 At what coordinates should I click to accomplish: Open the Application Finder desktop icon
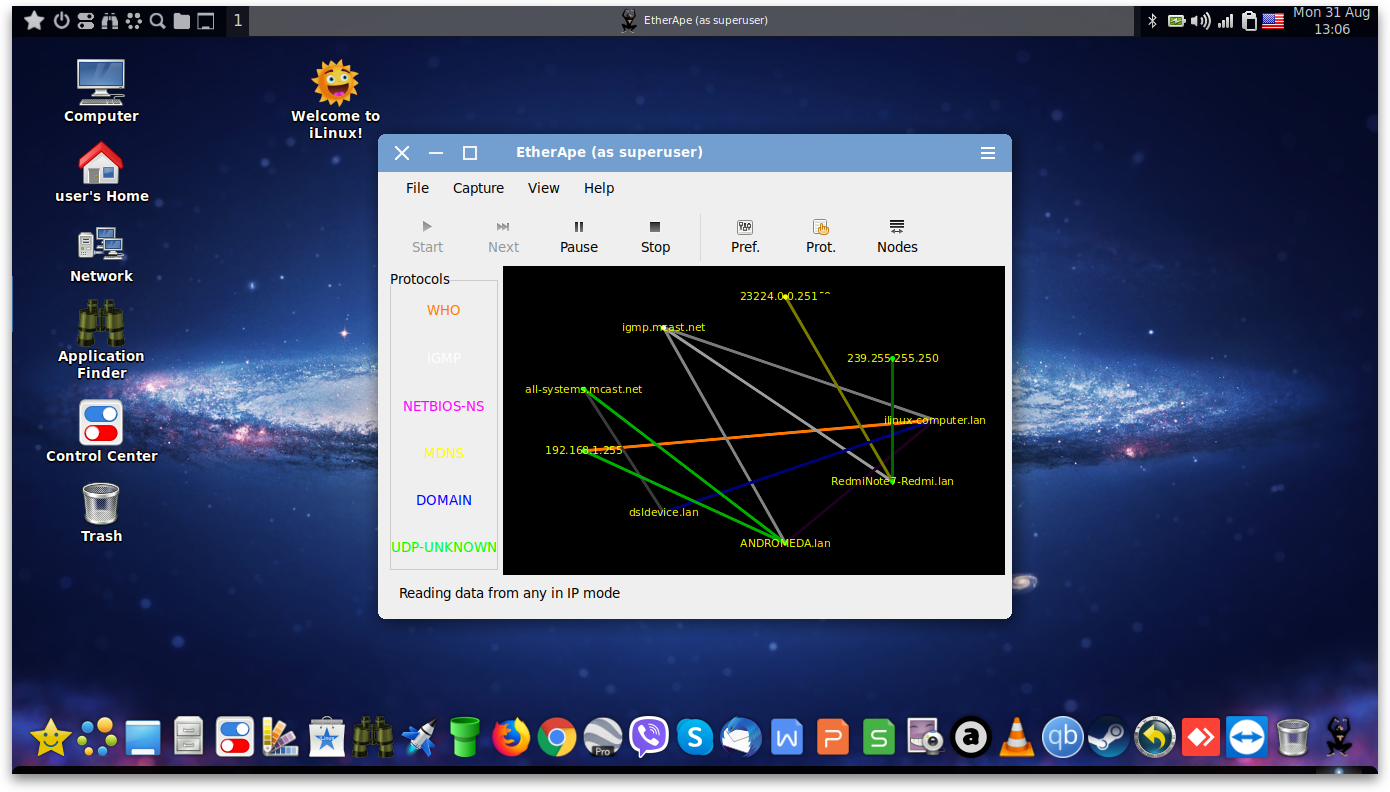101,339
